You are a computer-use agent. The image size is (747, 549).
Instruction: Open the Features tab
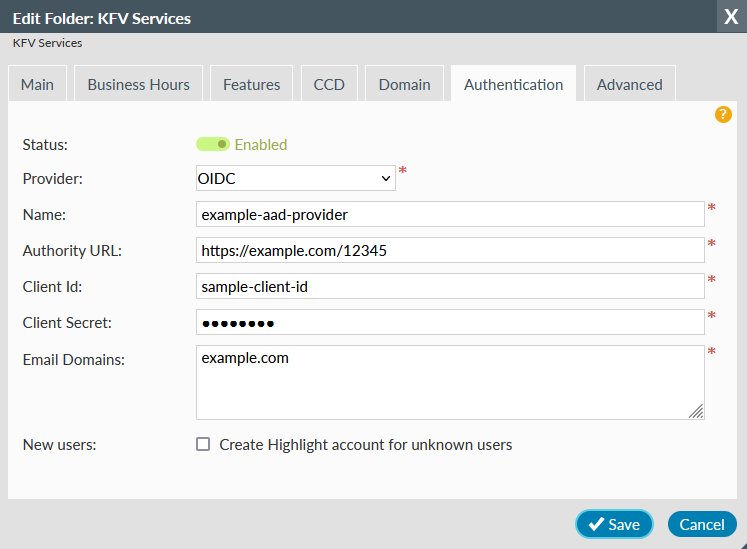[252, 84]
